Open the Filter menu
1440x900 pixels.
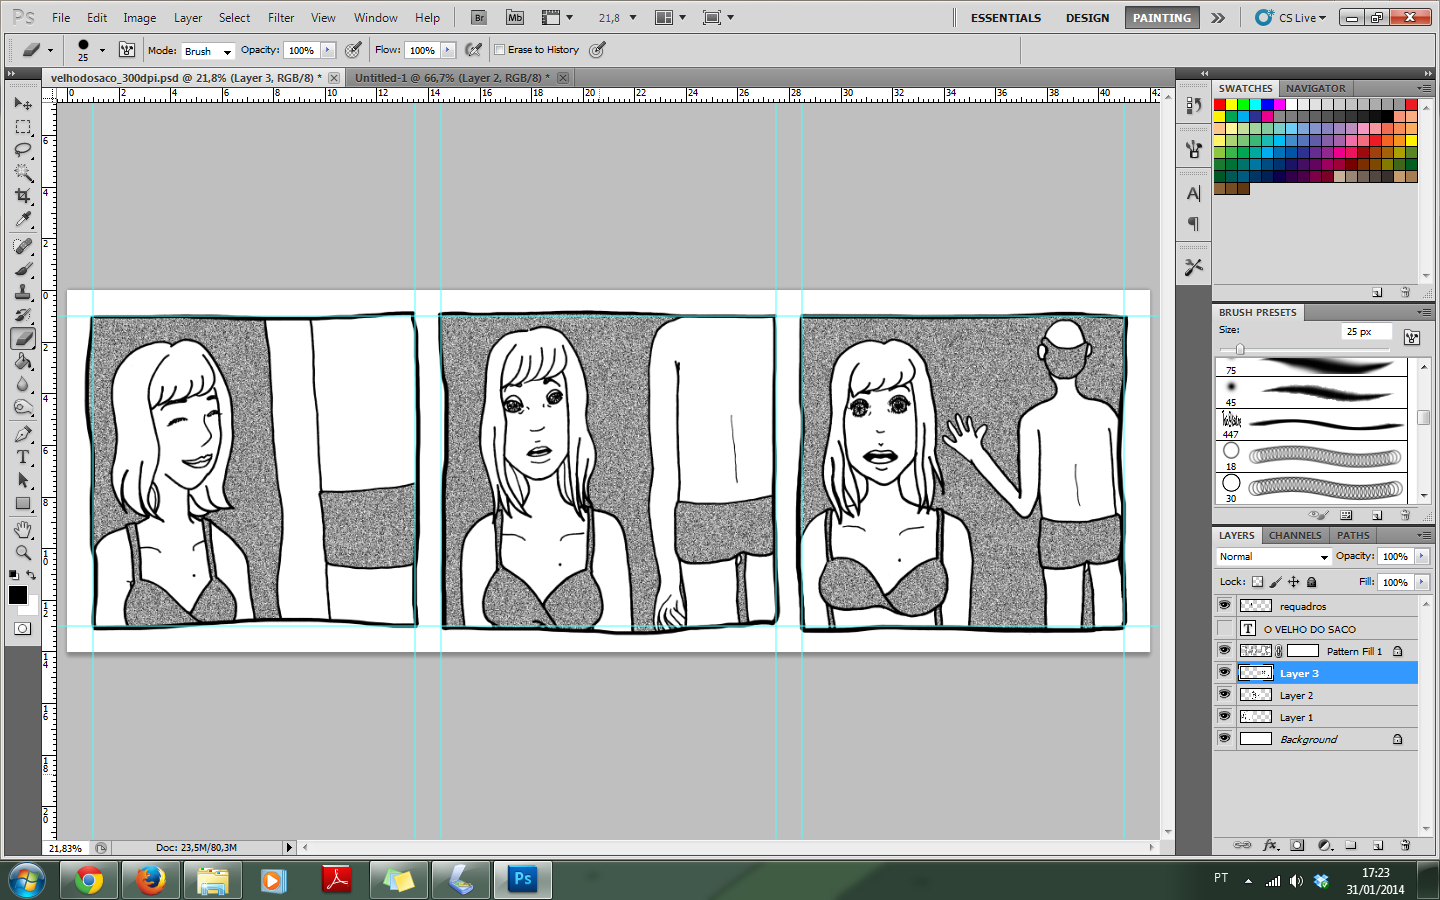coord(281,17)
